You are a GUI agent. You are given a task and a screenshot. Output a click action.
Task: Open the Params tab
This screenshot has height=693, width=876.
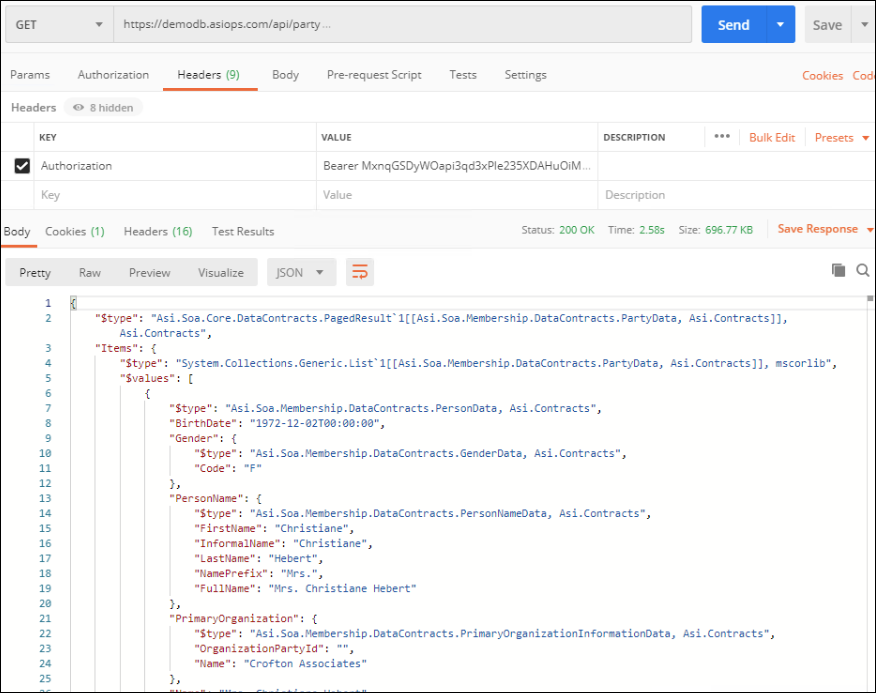tap(30, 75)
